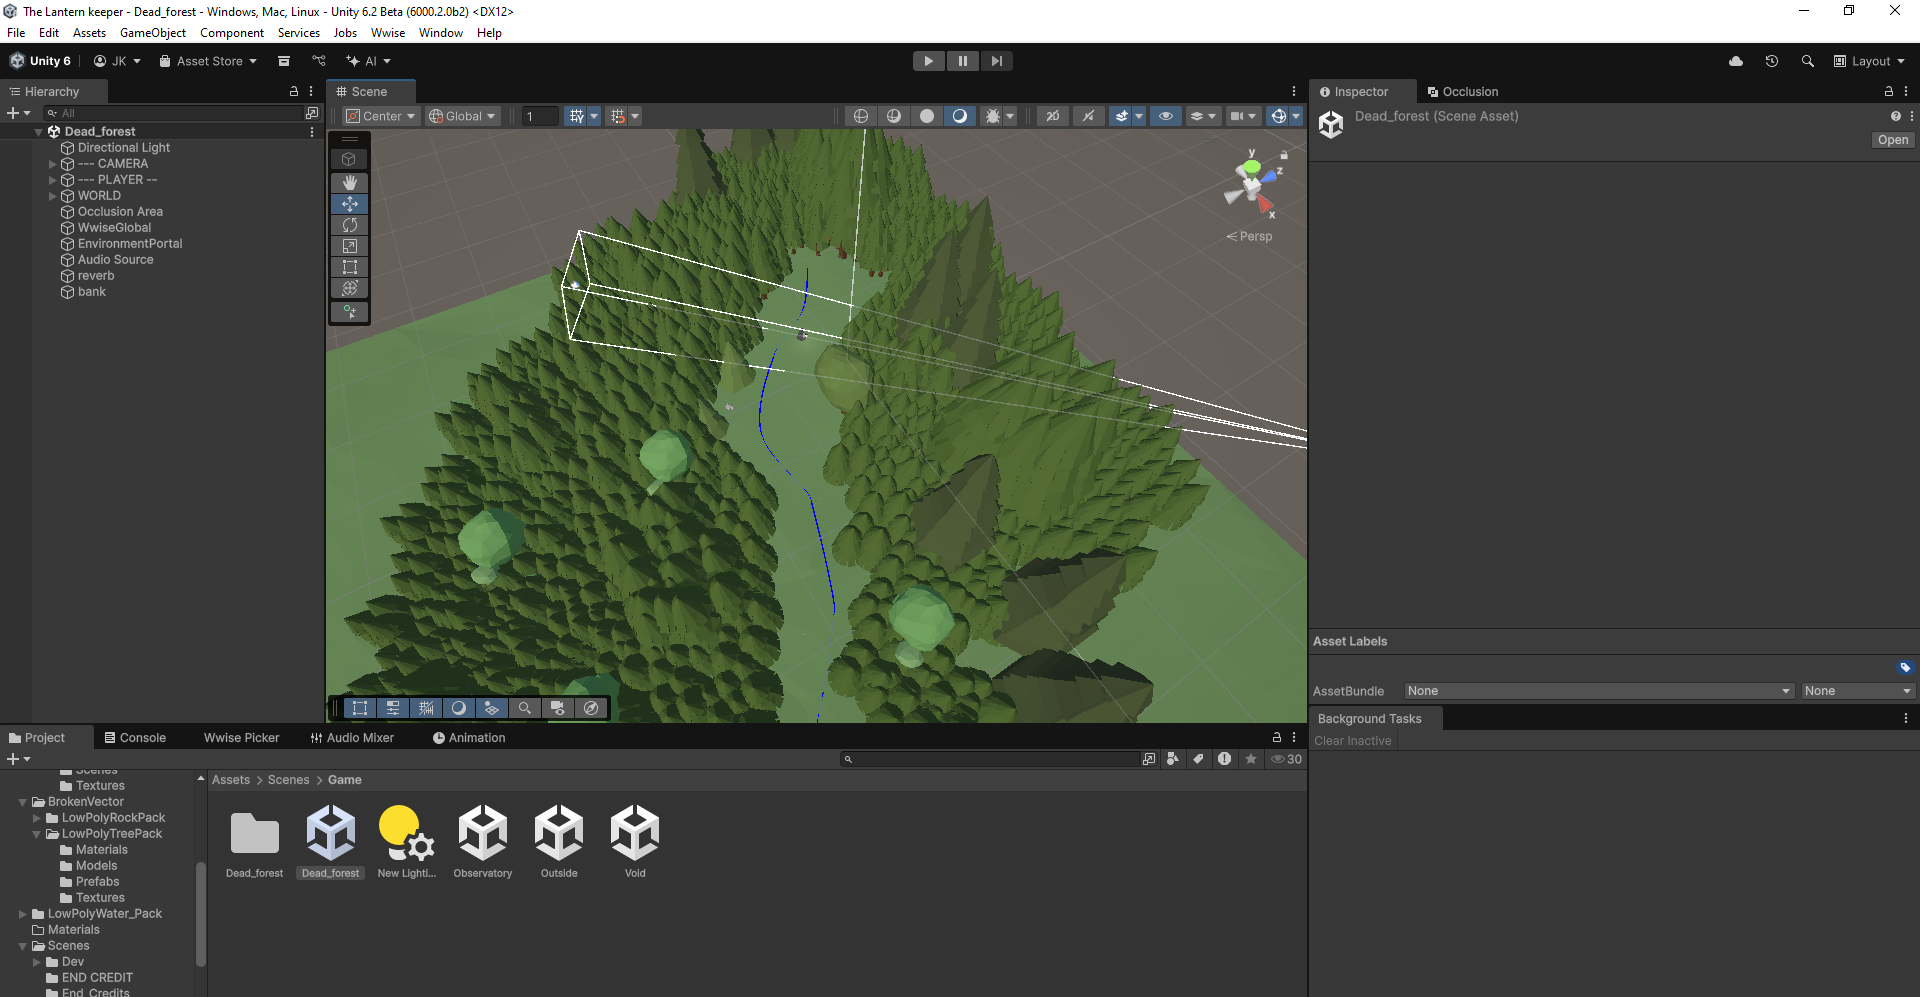
Task: Open the Wwise menu
Action: (388, 33)
